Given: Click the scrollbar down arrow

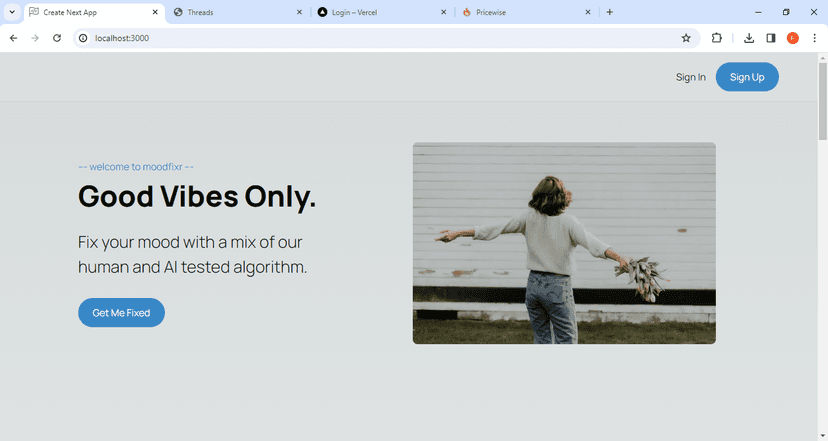Looking at the screenshot, I should (x=823, y=436).
